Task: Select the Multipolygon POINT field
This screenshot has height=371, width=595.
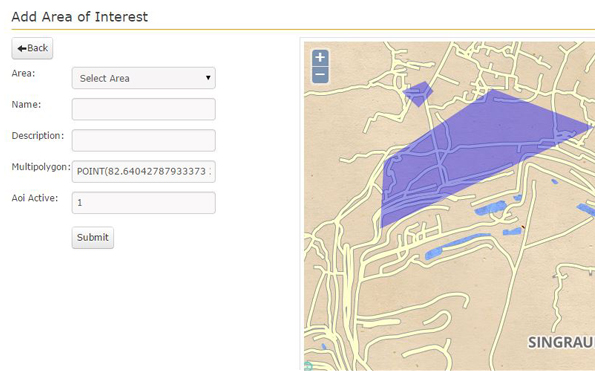Action: [144, 171]
